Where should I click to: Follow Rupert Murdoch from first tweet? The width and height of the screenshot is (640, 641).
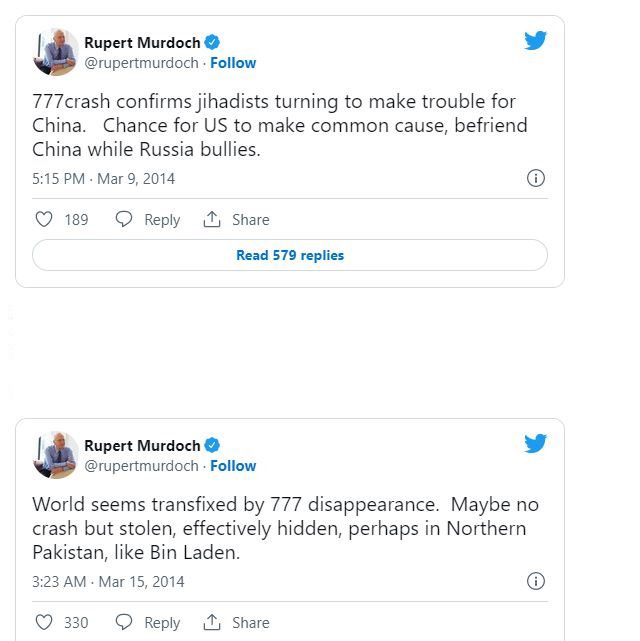point(233,63)
